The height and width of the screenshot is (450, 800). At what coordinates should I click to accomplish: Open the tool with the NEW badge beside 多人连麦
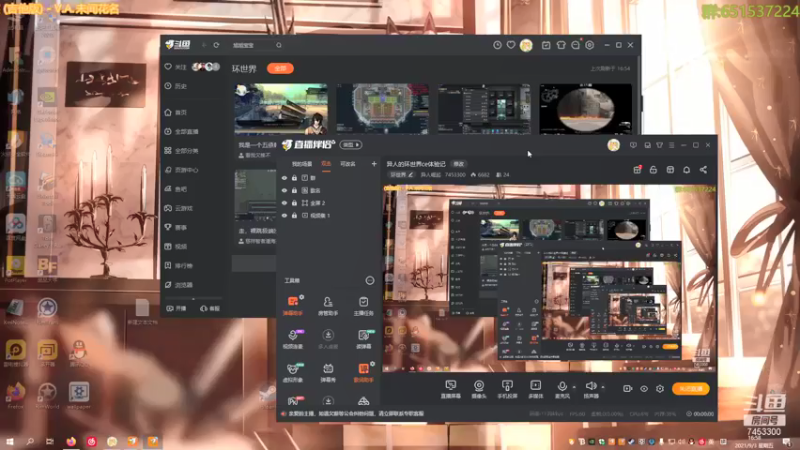coord(364,339)
